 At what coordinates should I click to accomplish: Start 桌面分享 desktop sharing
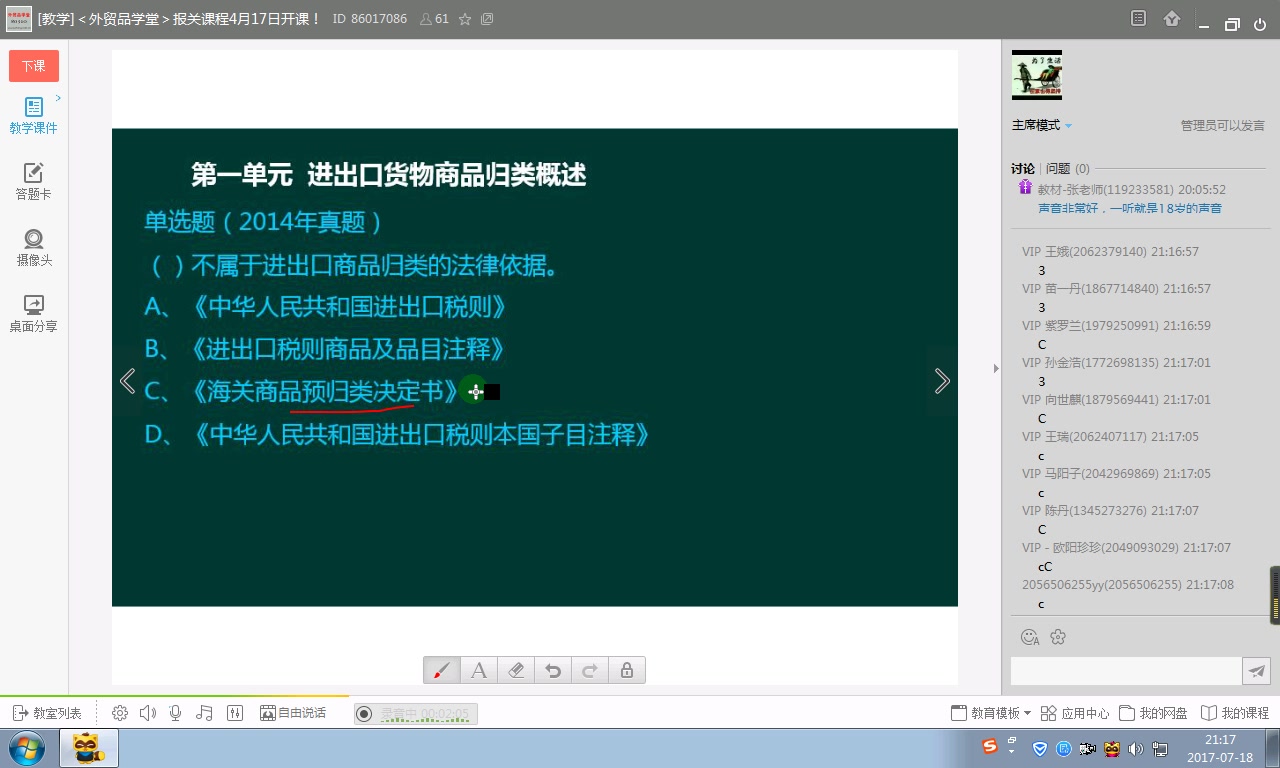(34, 314)
